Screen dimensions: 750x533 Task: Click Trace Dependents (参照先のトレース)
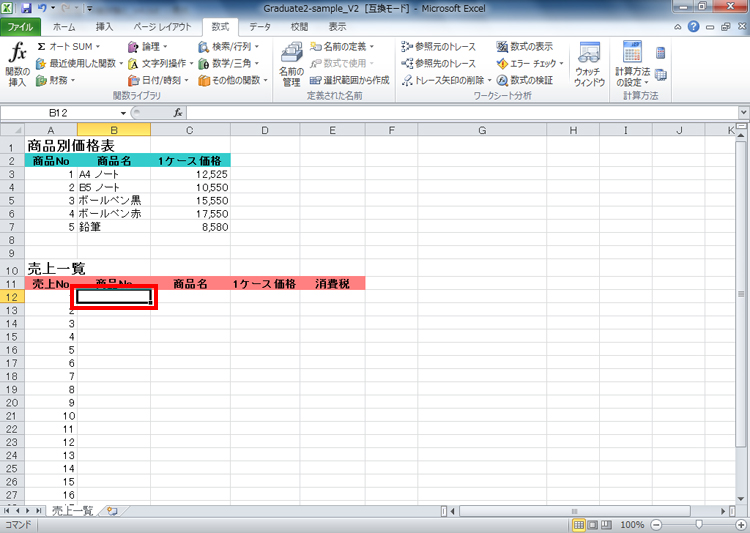tap(439, 63)
